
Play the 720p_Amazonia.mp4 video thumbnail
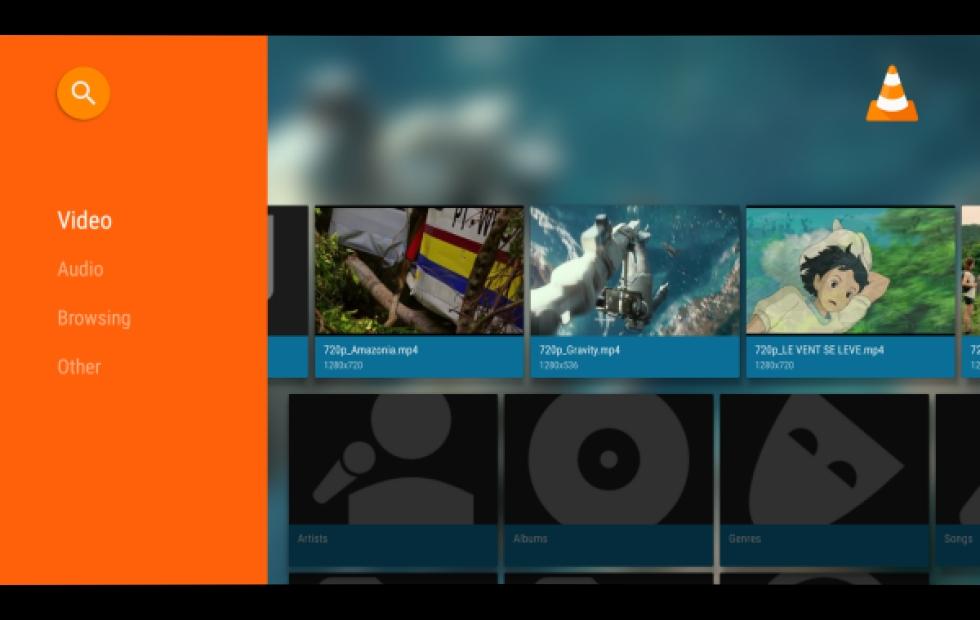pyautogui.click(x=417, y=270)
